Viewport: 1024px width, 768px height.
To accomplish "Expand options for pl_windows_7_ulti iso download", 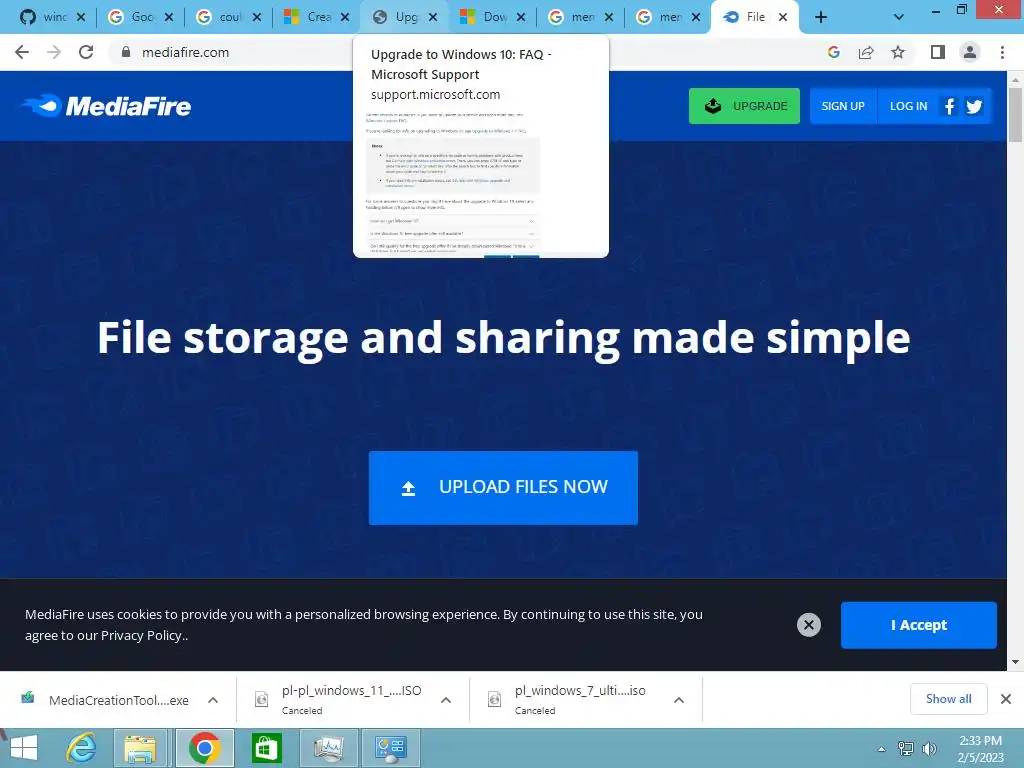I will click(x=679, y=700).
